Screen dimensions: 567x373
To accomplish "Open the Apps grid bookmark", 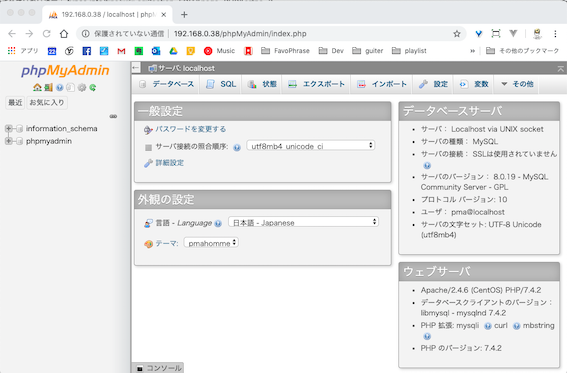I will [23, 51].
